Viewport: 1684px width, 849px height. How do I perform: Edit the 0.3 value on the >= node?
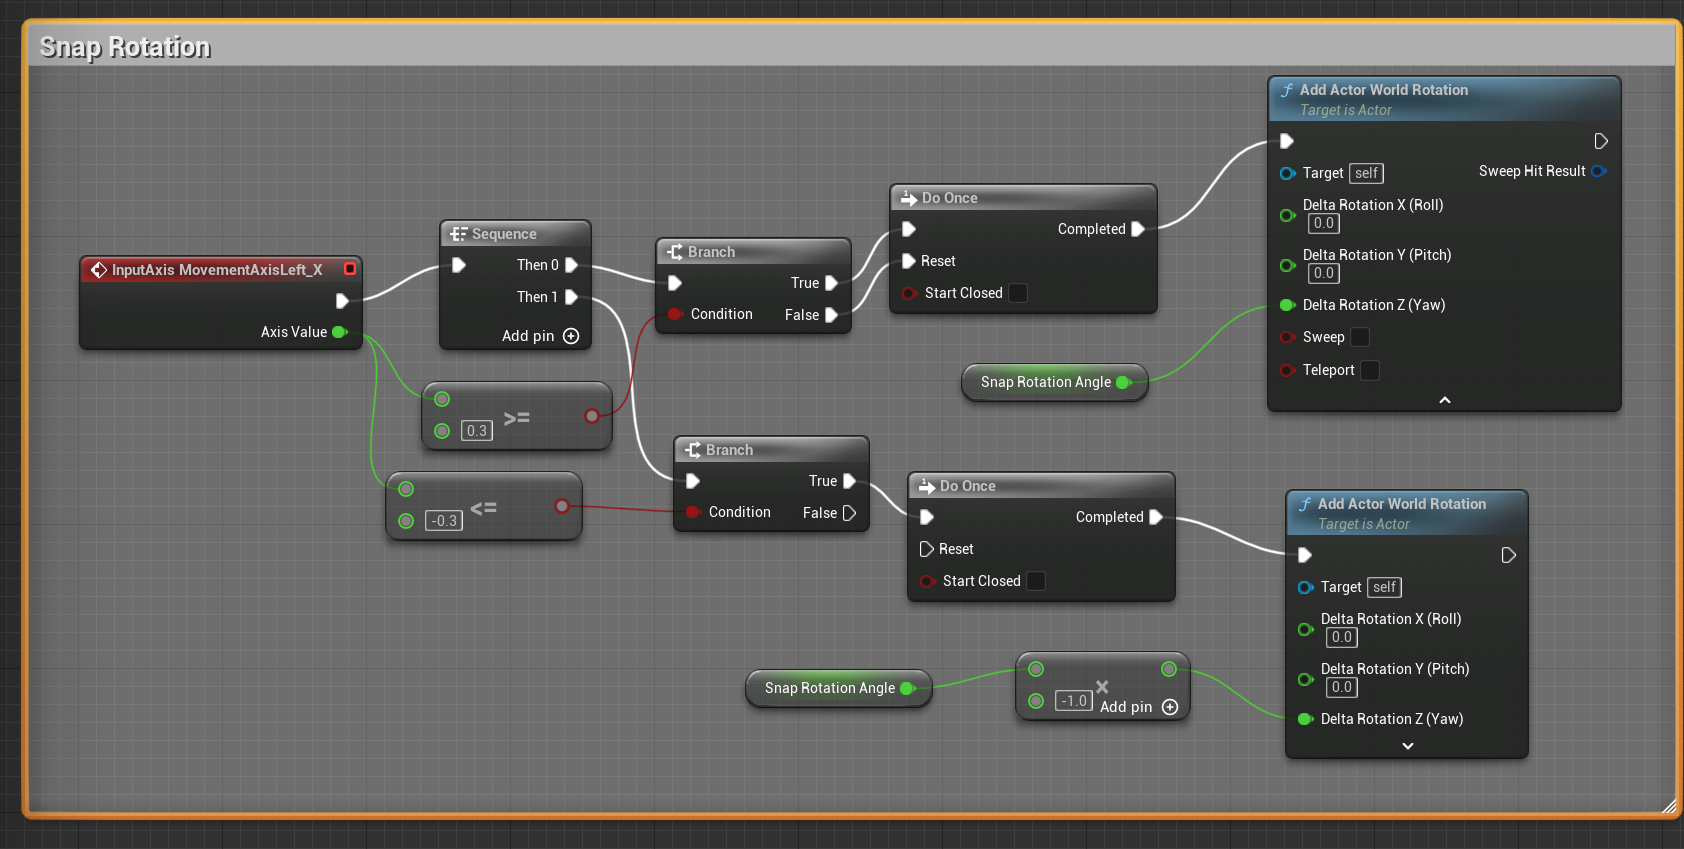pos(477,431)
